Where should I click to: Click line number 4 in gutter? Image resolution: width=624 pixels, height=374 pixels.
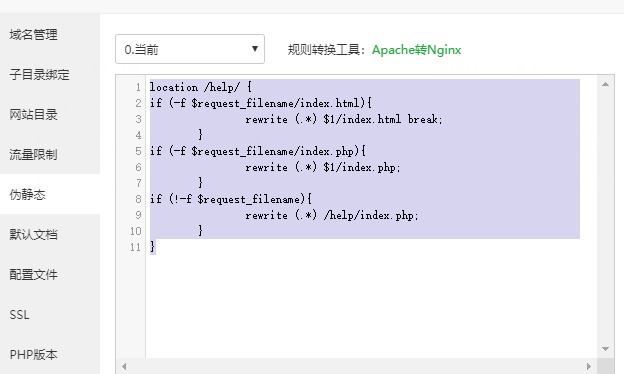pos(138,135)
